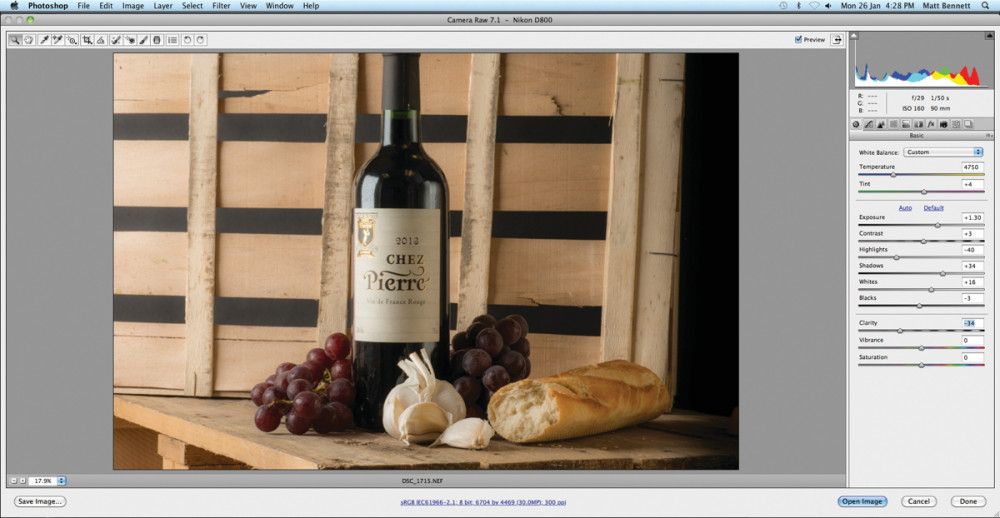
Task: Select the Adjustment Brush tool
Action: click(144, 40)
